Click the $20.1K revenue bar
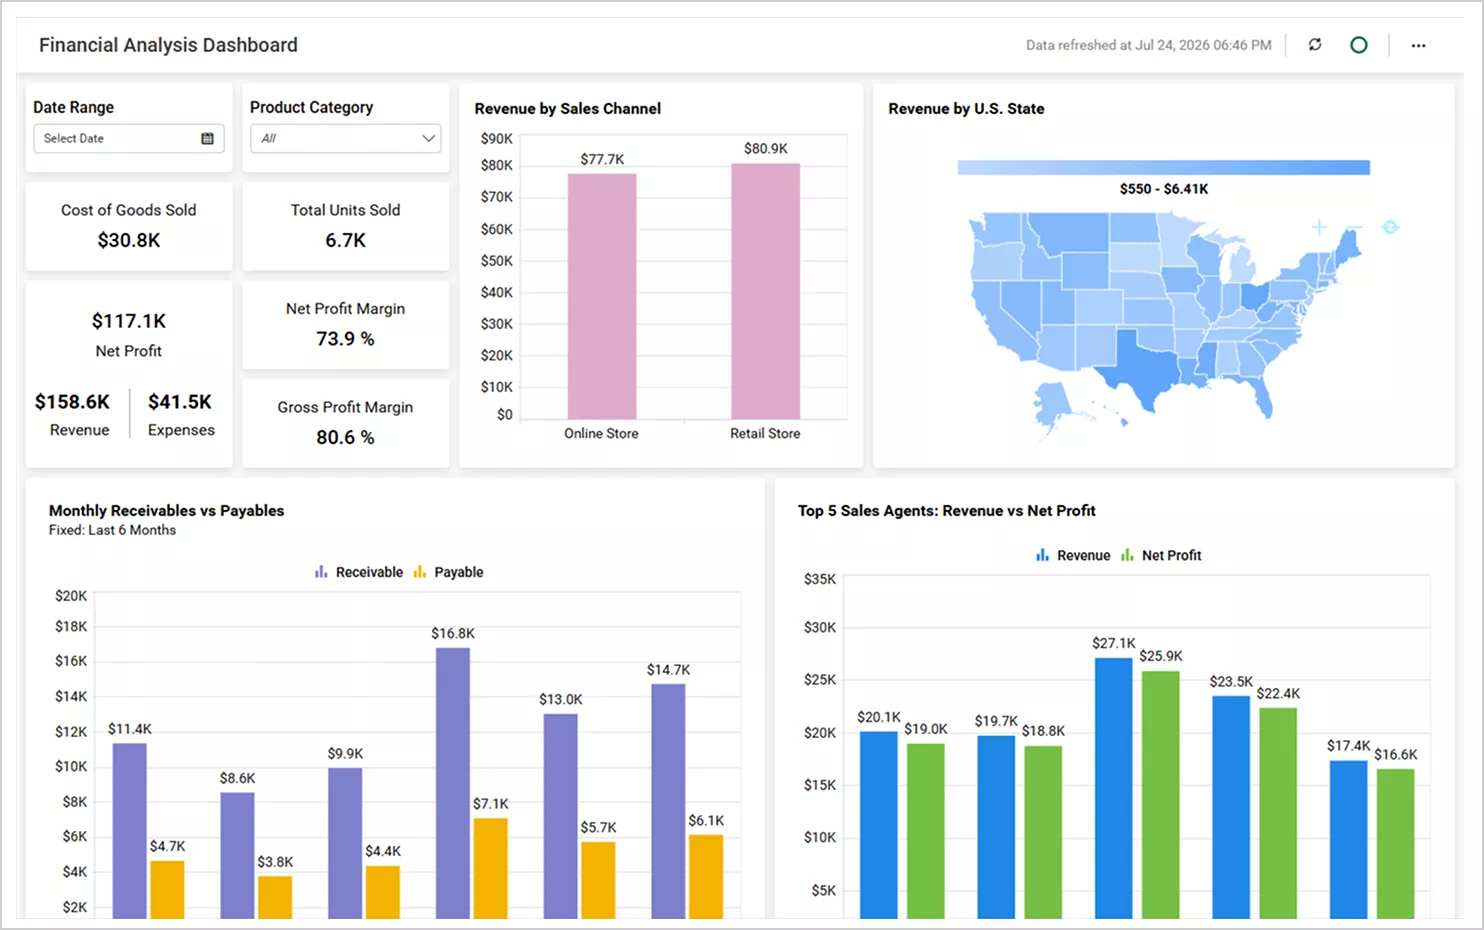 (879, 825)
